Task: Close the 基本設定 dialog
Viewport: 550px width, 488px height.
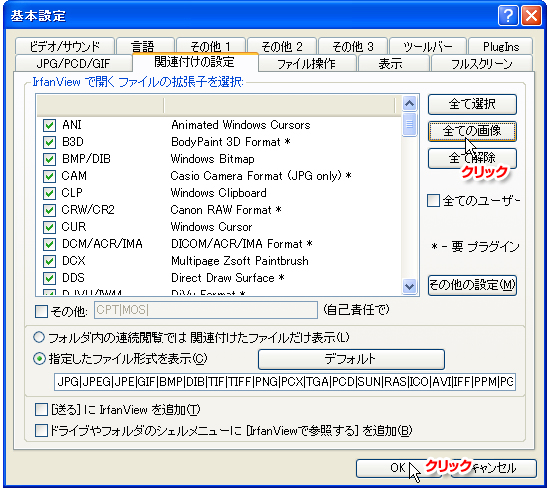Action: click(531, 16)
